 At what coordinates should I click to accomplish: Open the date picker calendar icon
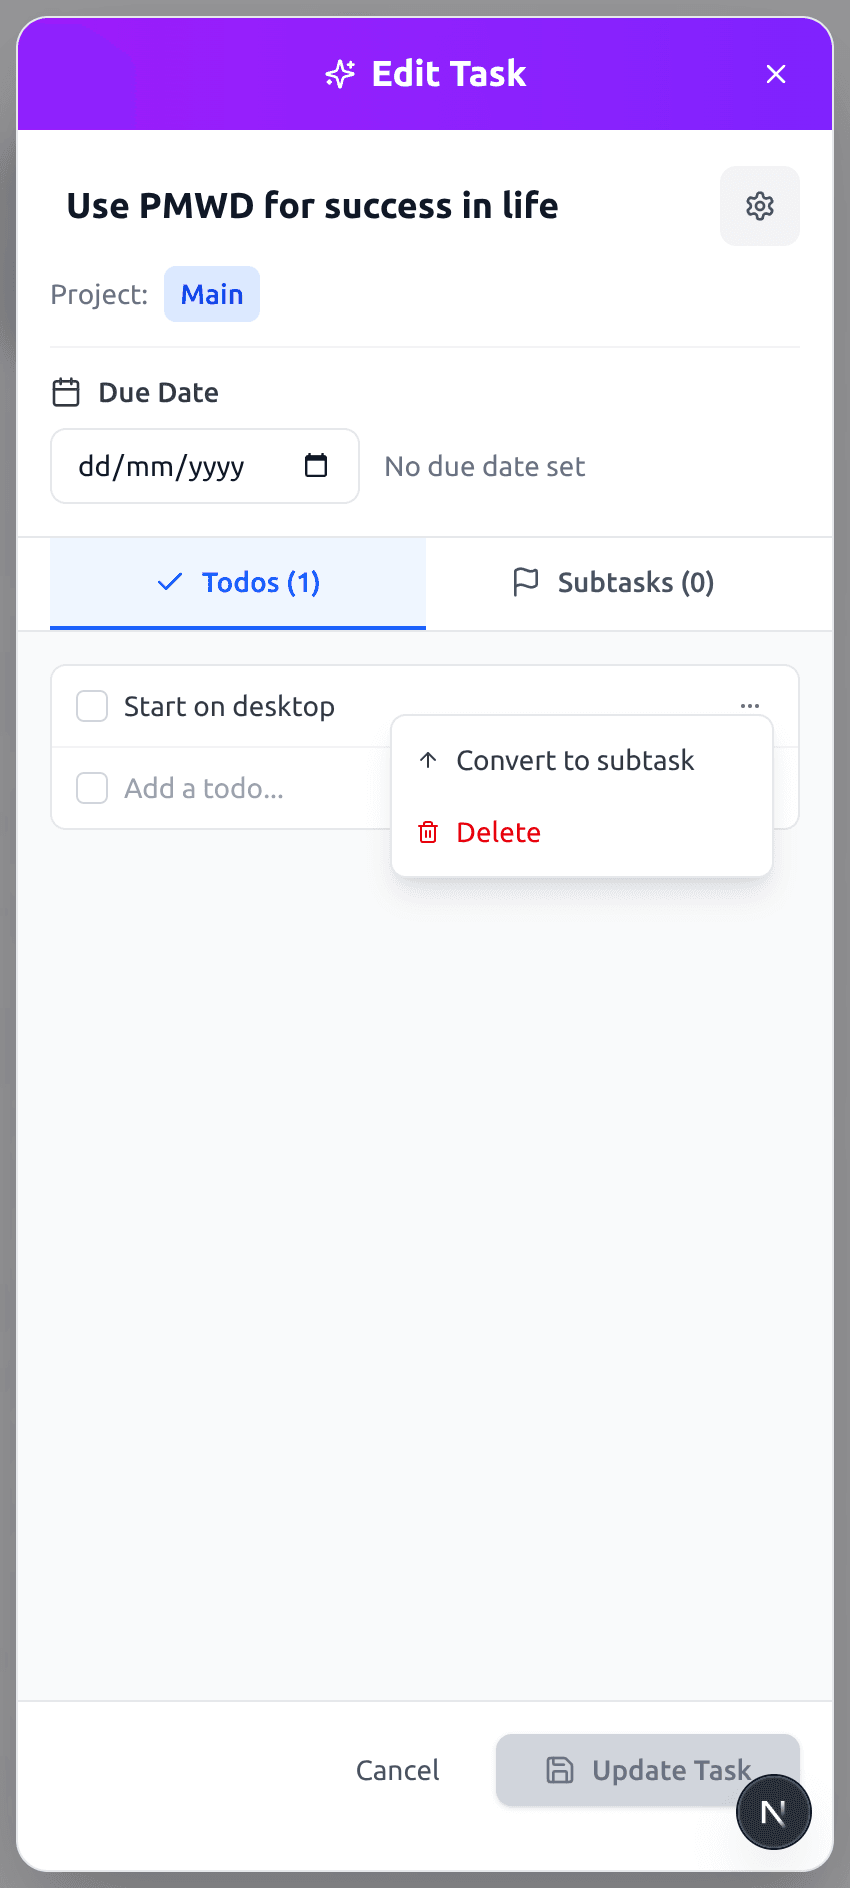click(316, 466)
